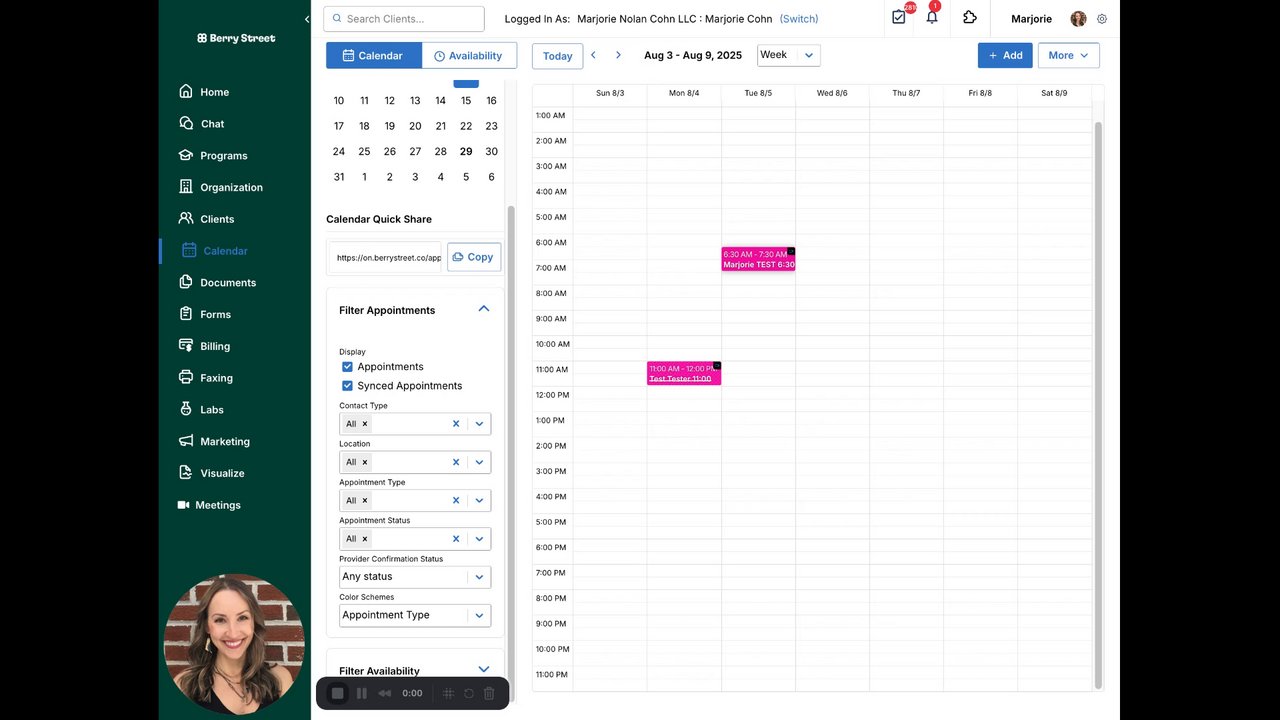Click the calendar share URL field

tap(385, 257)
